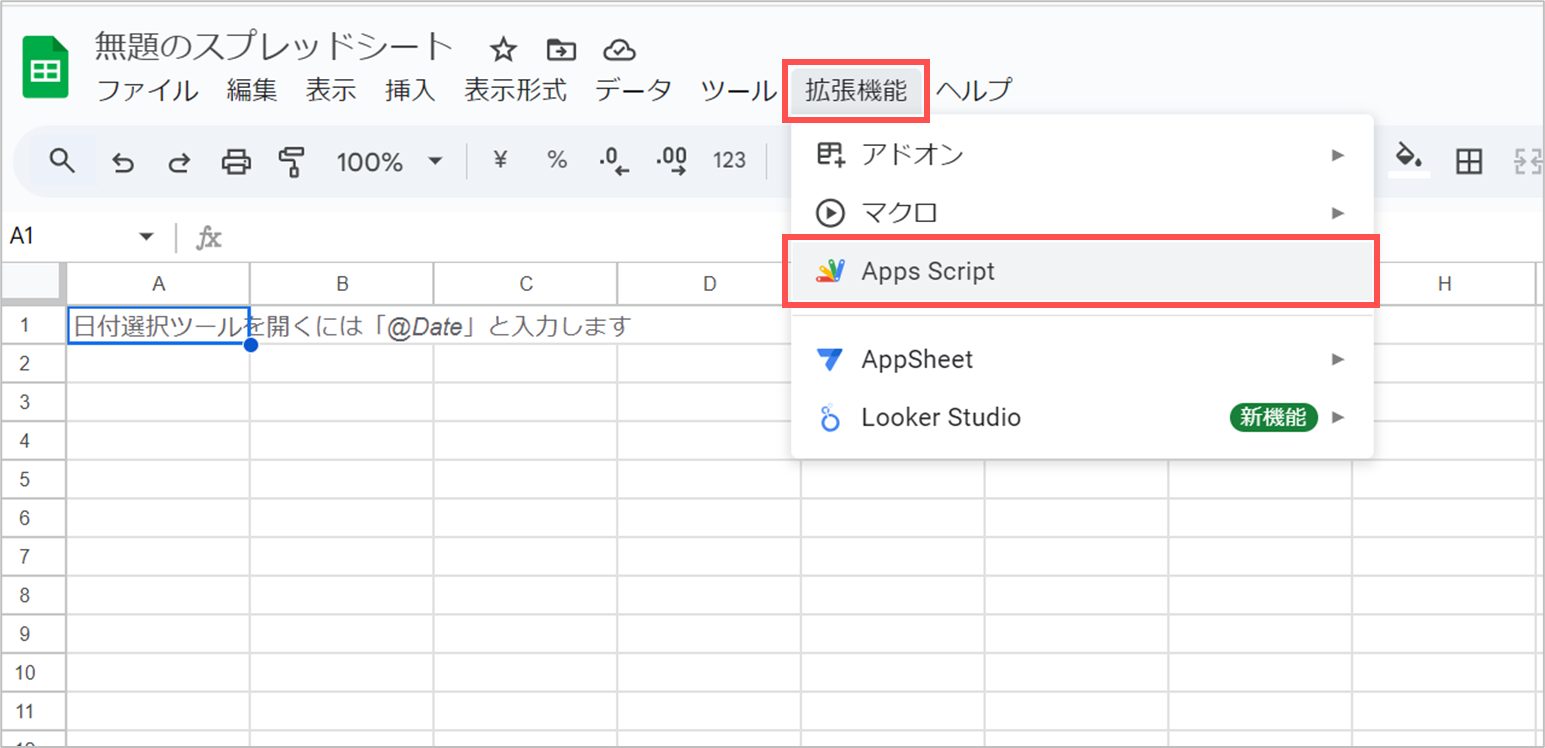Screen dimensions: 1545x748
Task: Decrease decimal places
Action: pyautogui.click(x=613, y=162)
